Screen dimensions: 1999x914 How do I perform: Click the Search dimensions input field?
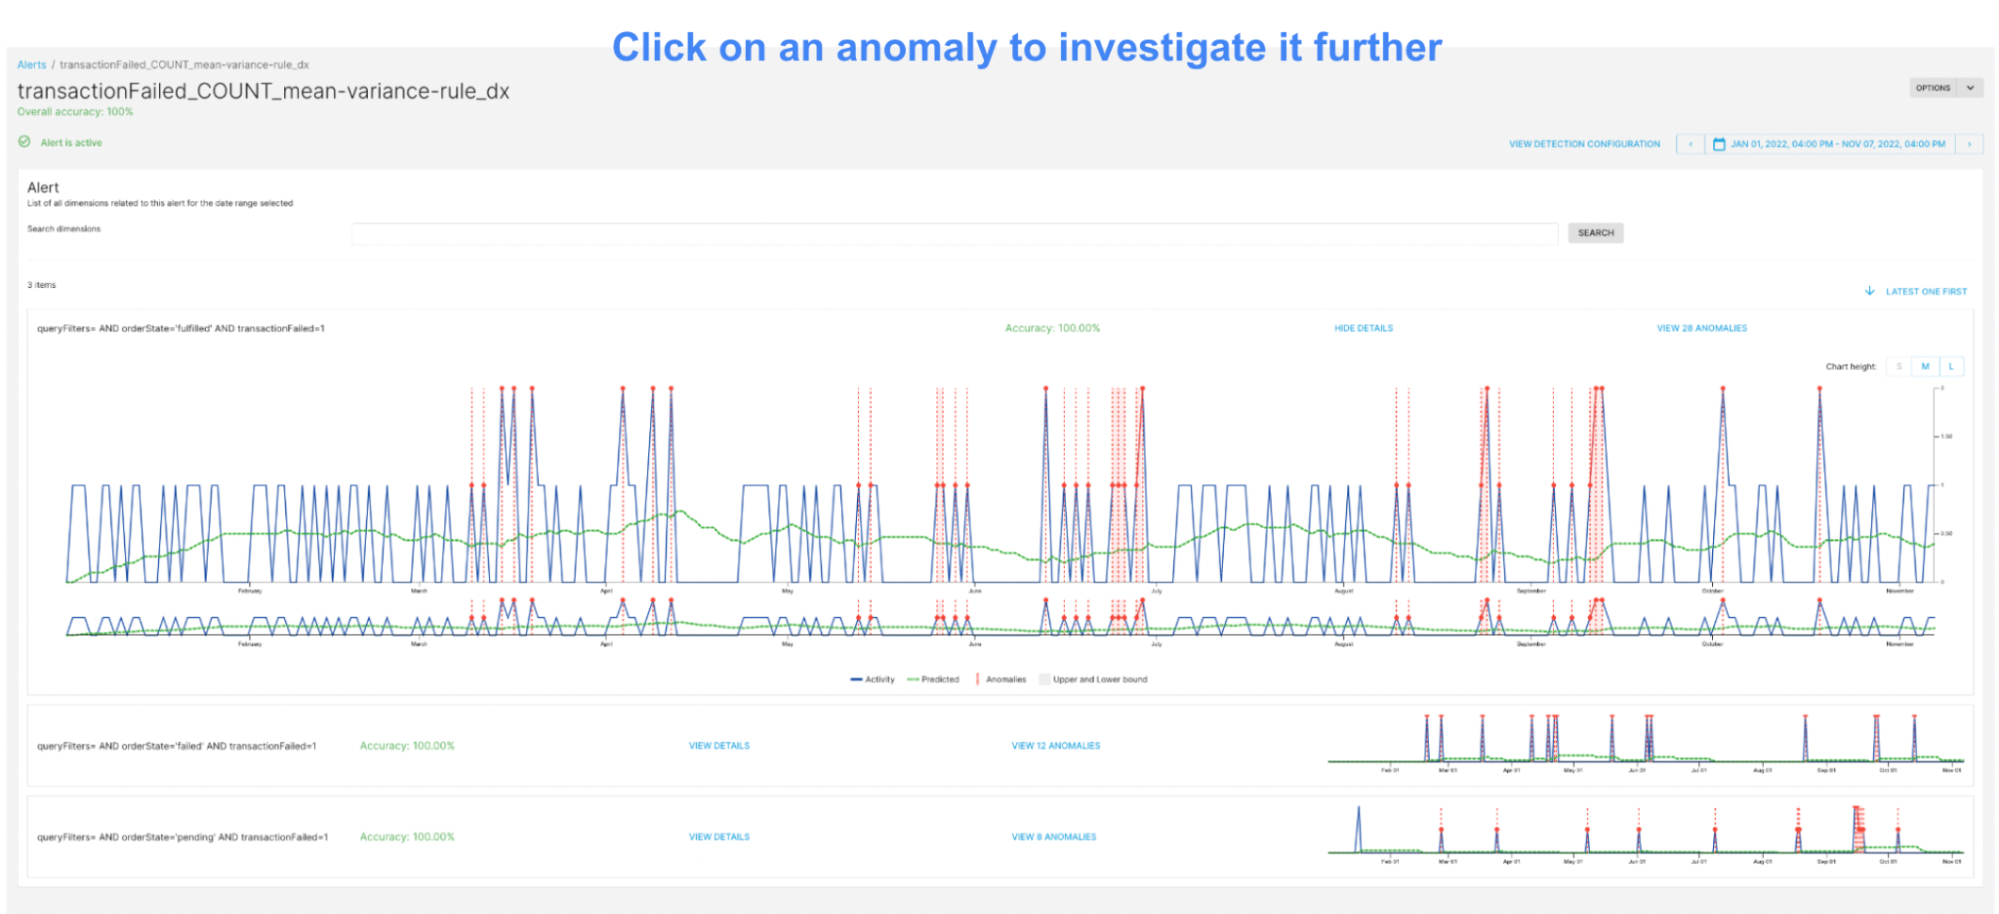954,233
